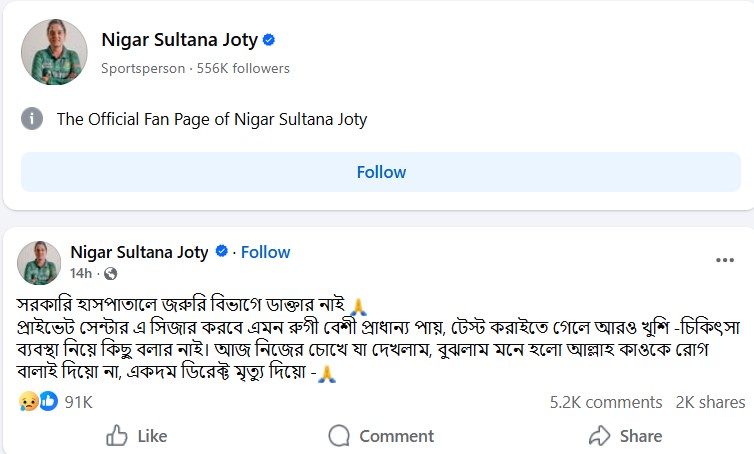Click the sad and like reaction emojis
The width and height of the screenshot is (754, 454).
[x=38, y=402]
